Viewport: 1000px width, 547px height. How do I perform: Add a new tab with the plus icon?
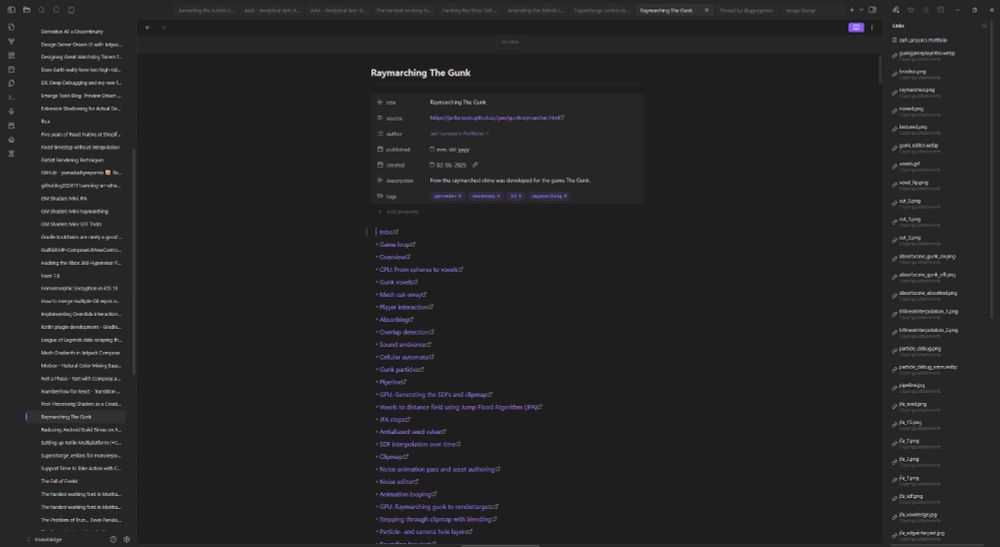click(851, 10)
